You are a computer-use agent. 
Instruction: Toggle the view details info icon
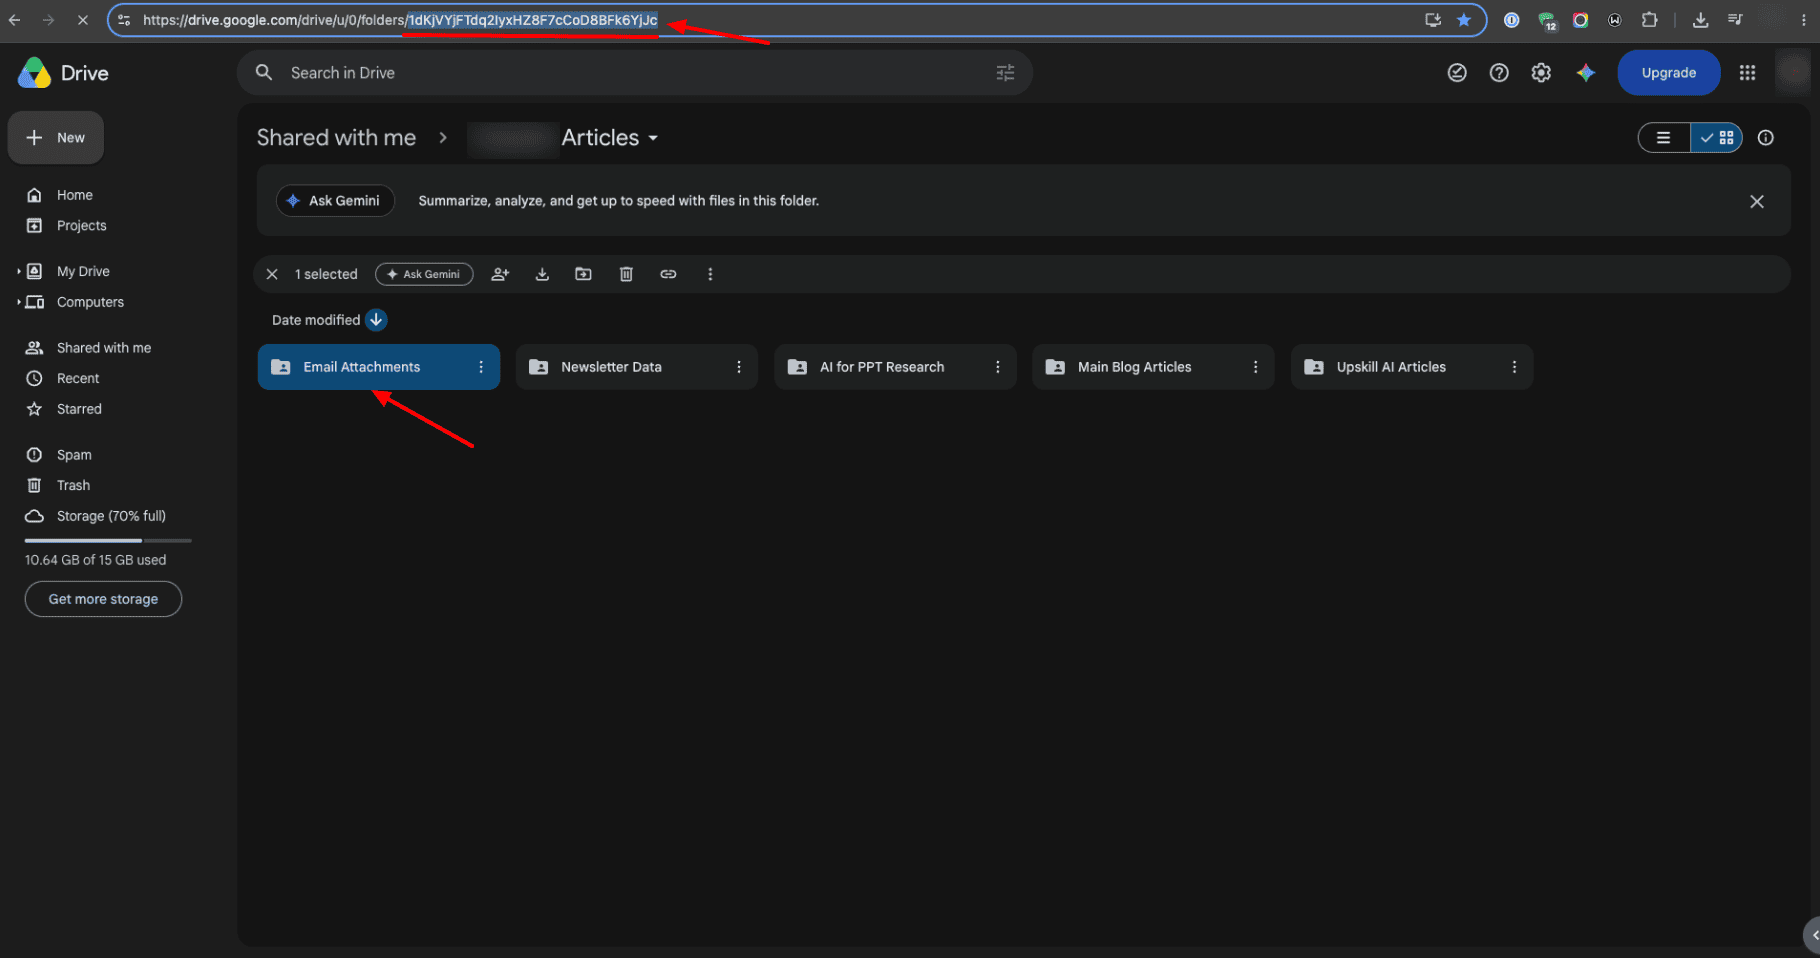pos(1766,138)
